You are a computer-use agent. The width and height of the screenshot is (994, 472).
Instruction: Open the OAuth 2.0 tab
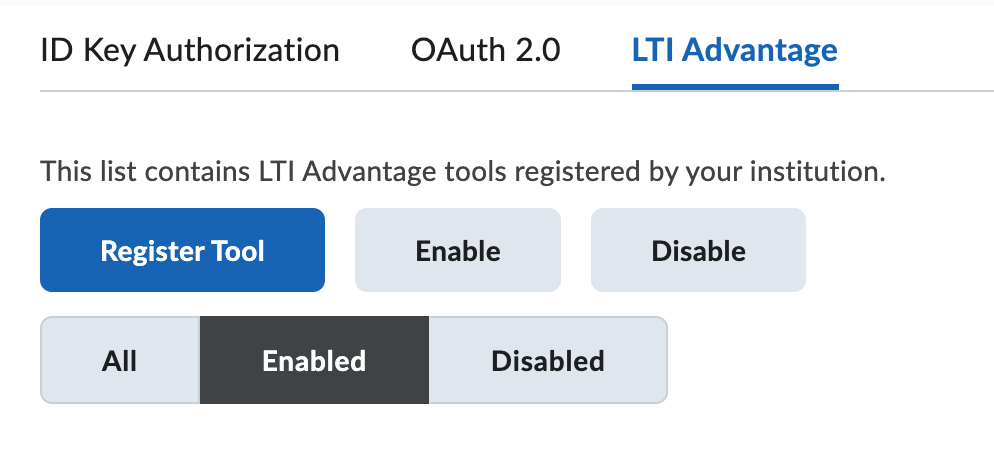pyautogui.click(x=485, y=50)
